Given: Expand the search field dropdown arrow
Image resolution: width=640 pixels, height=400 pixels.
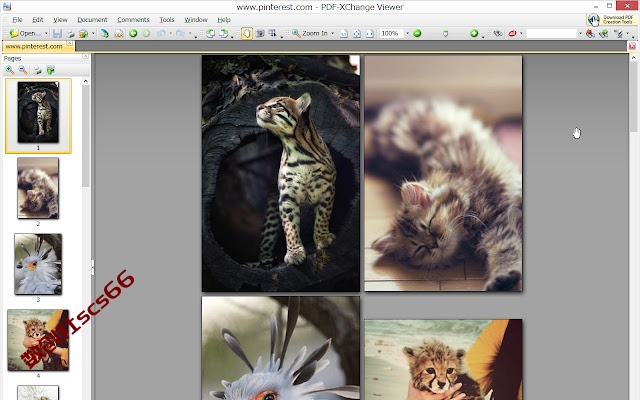Looking at the screenshot, I should click(x=580, y=33).
